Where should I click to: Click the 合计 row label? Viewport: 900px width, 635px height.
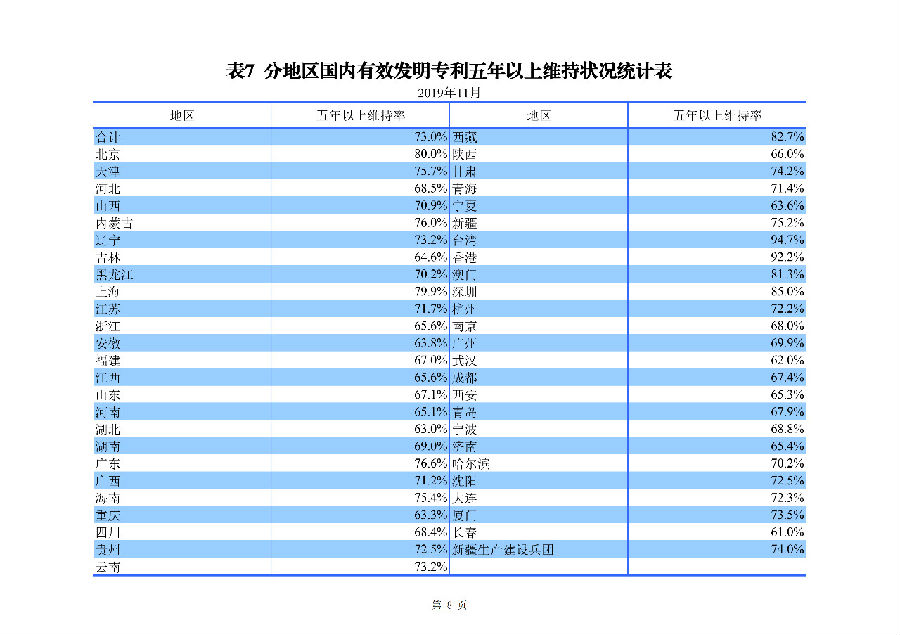coord(106,136)
